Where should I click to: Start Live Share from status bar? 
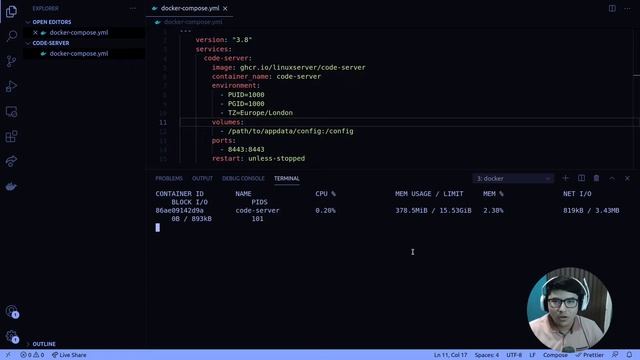[x=69, y=355]
